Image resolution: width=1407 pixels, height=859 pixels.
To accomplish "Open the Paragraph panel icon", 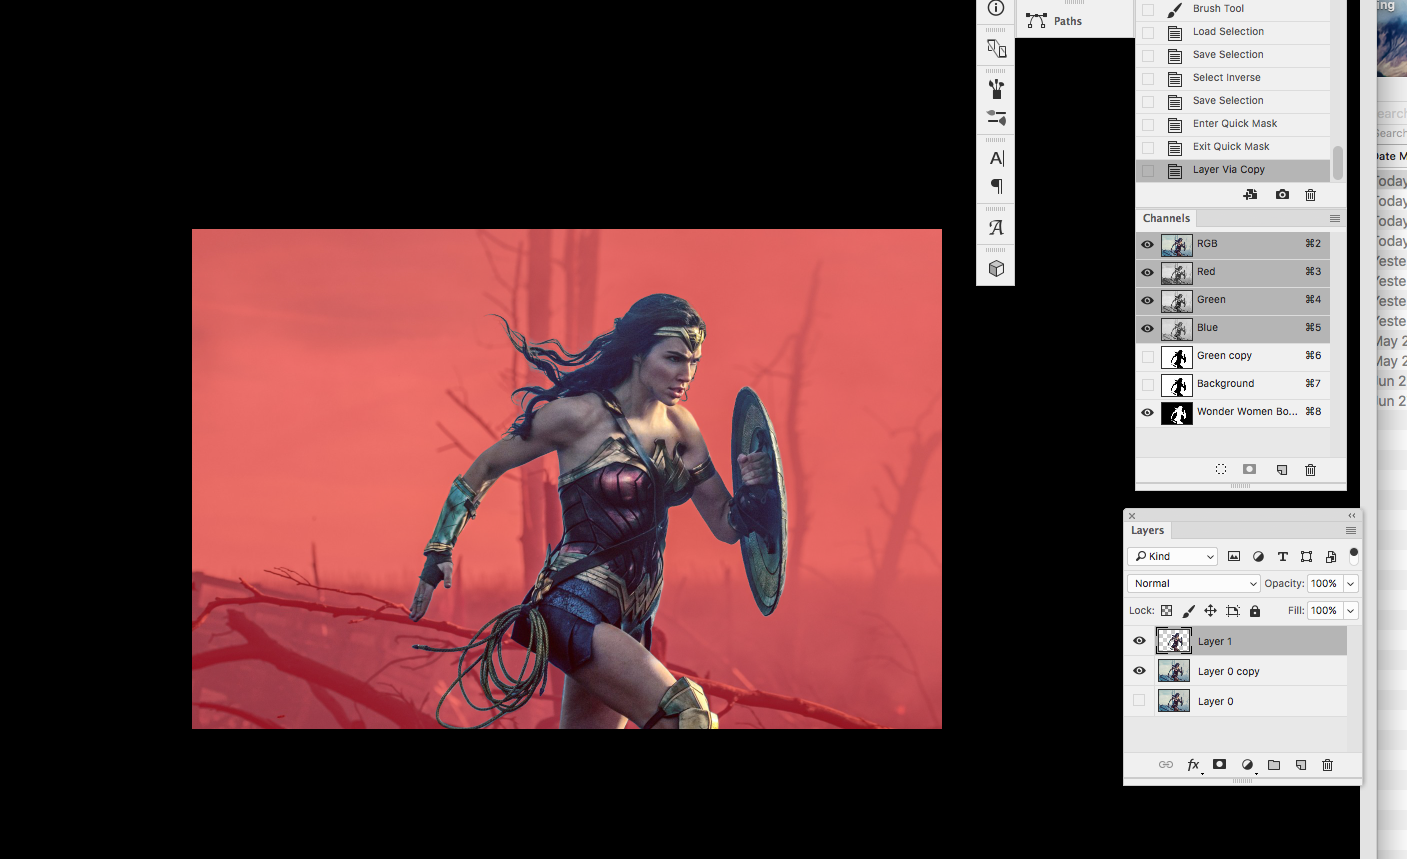I will [x=996, y=186].
